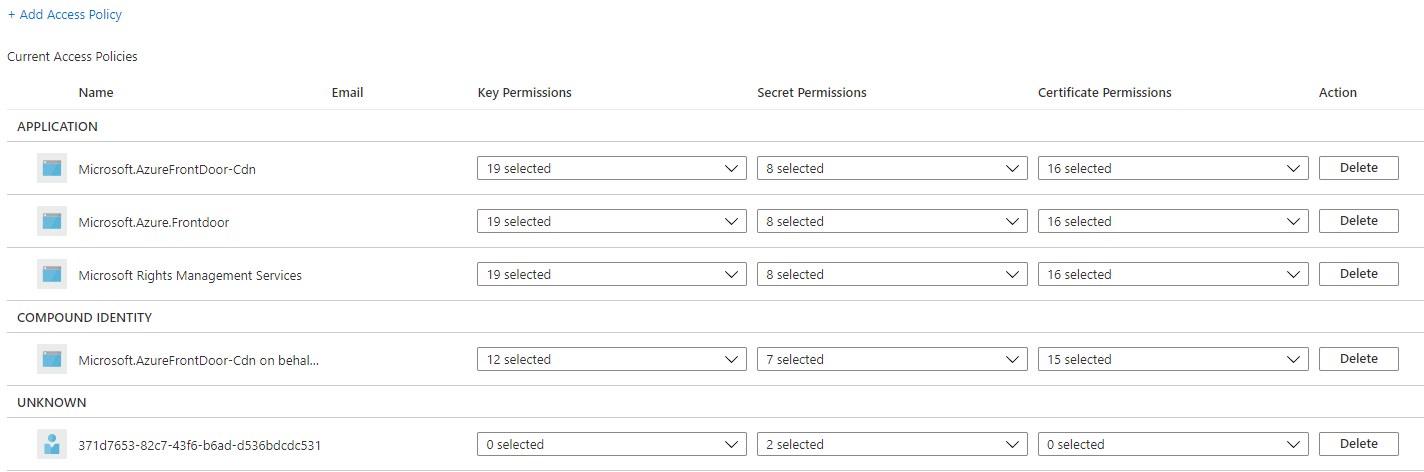The width and height of the screenshot is (1424, 472).
Task: Expand Certificate Permissions for Microsoft Rights Management Services
Action: [1173, 275]
